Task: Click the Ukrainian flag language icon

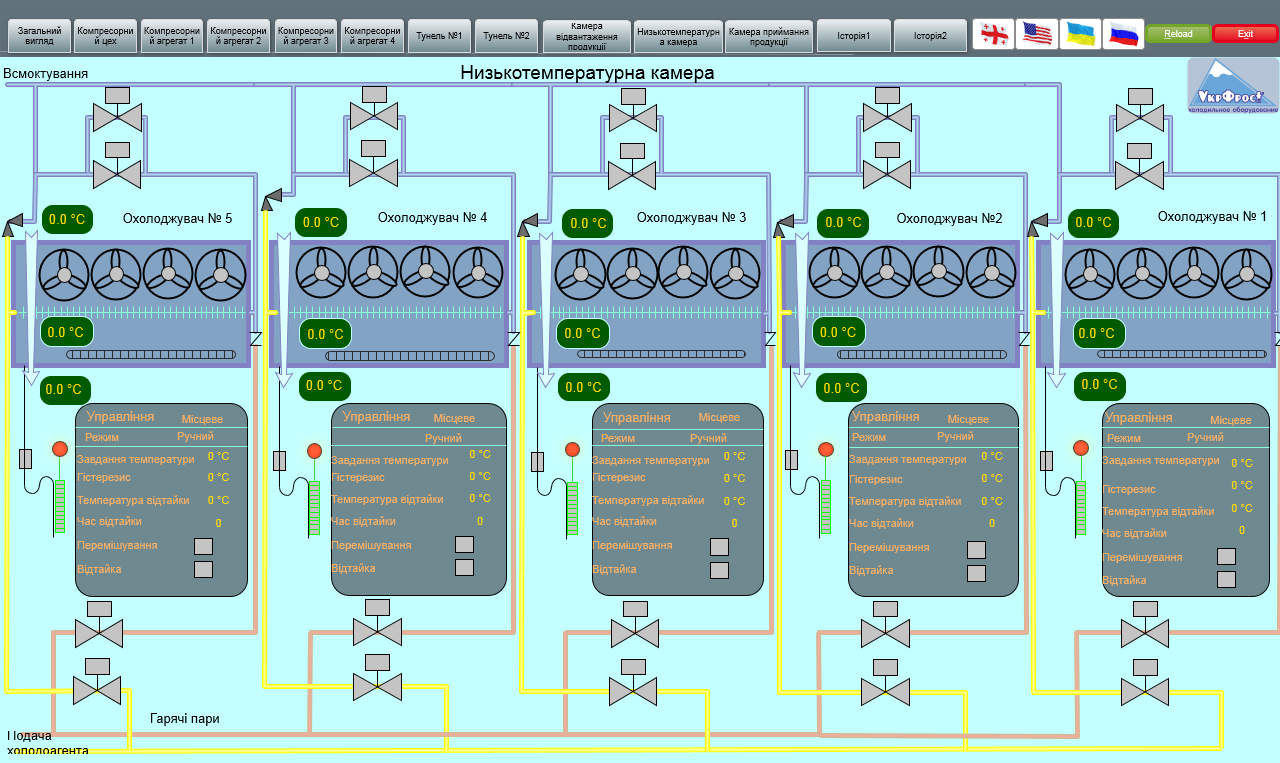Action: pos(1080,34)
